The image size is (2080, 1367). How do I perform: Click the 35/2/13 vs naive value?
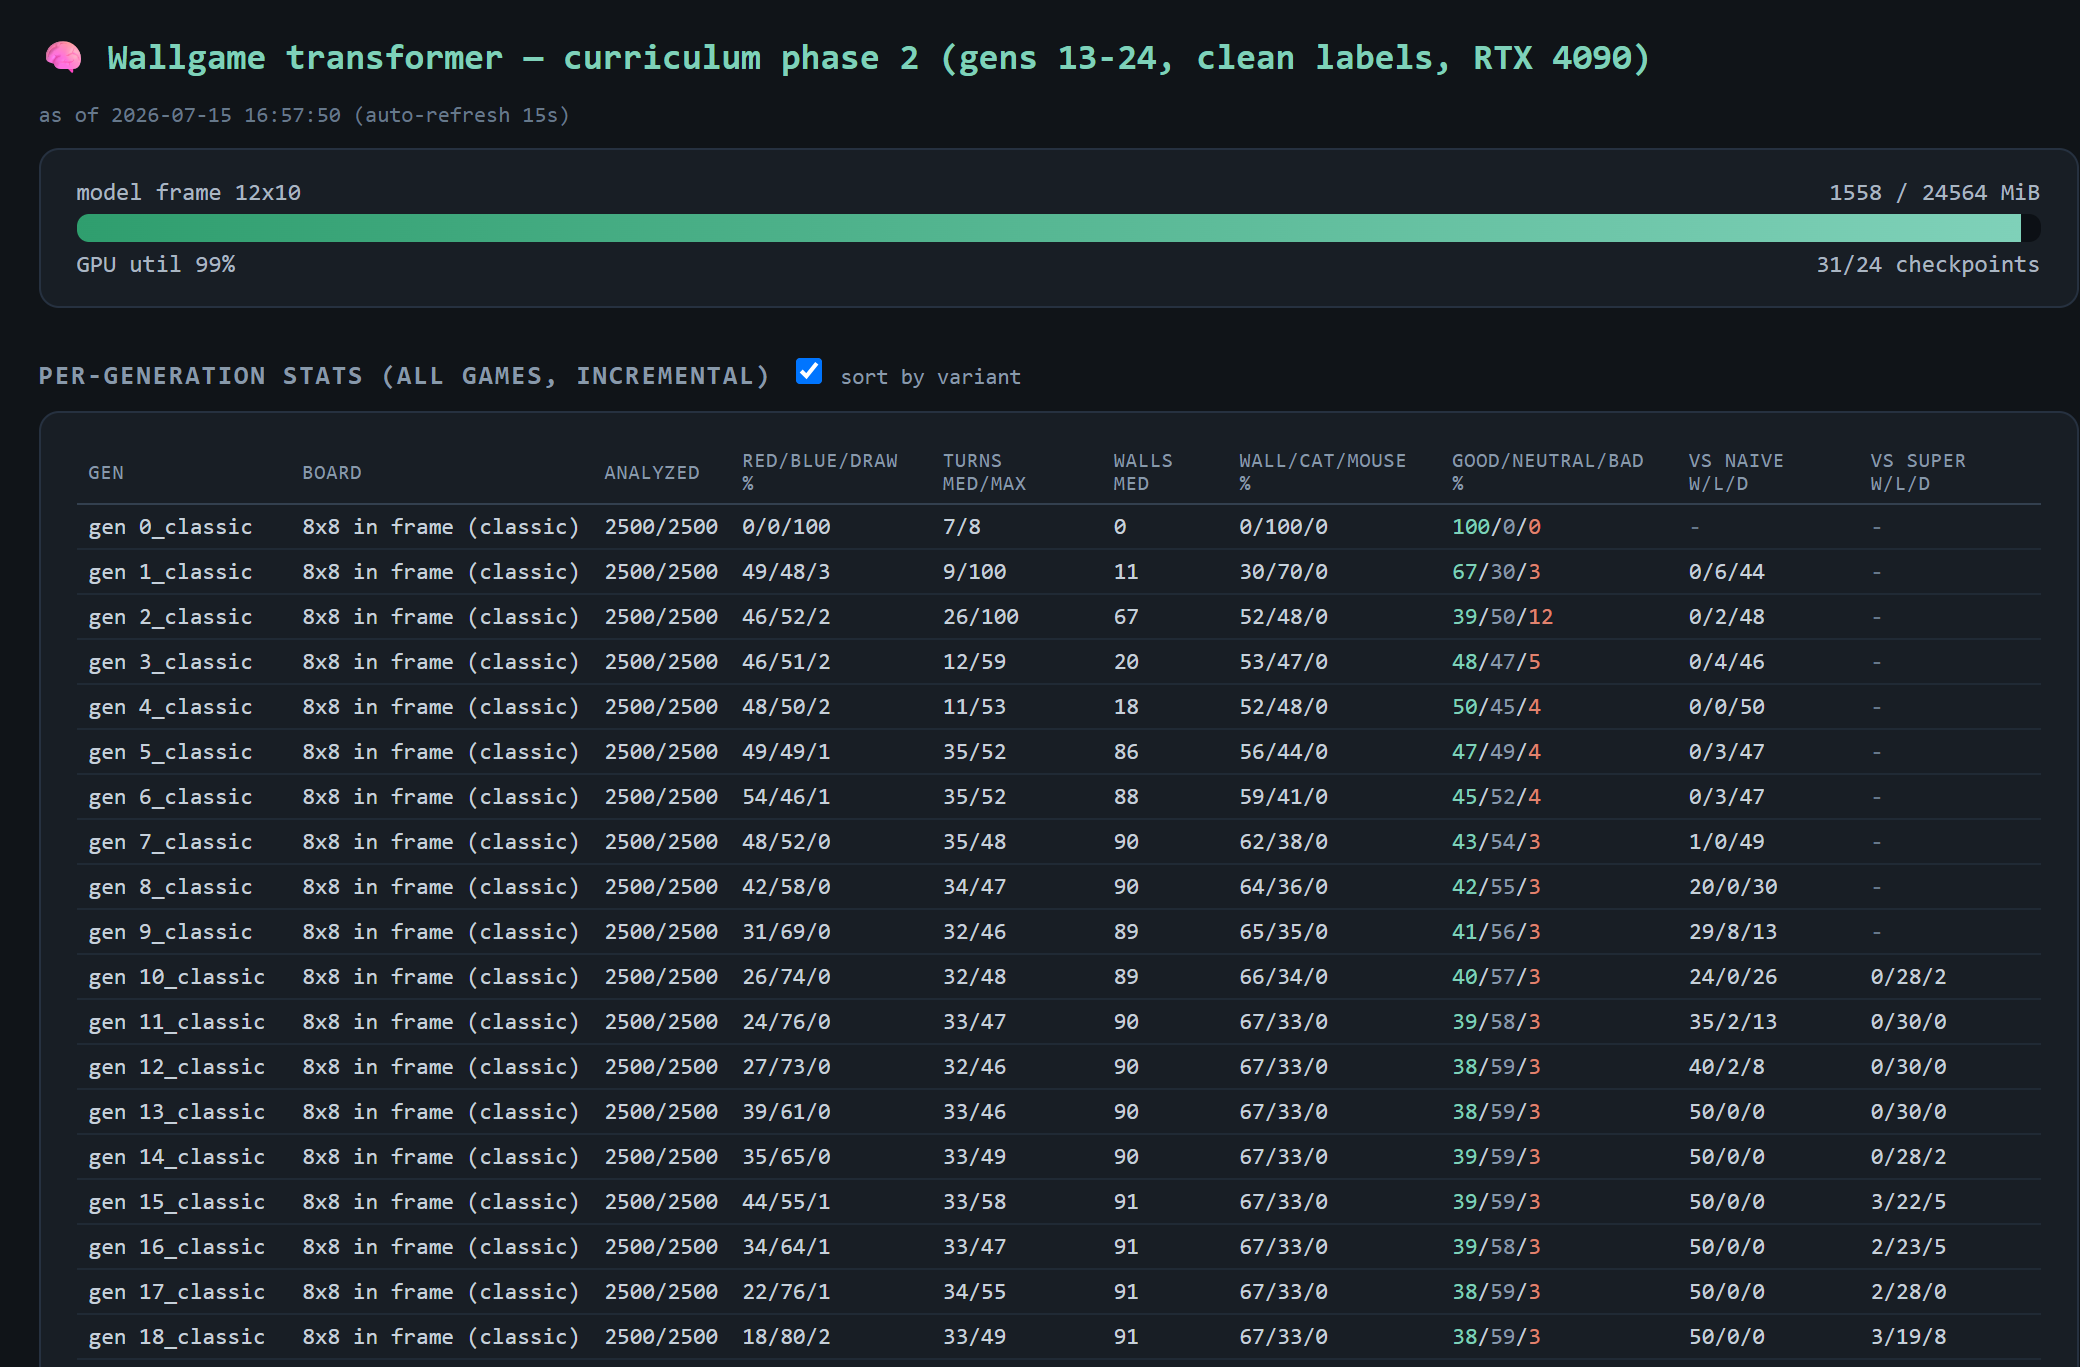(x=1733, y=1022)
